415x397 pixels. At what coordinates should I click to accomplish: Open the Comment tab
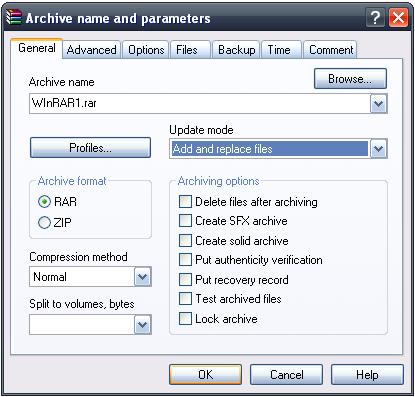point(331,50)
